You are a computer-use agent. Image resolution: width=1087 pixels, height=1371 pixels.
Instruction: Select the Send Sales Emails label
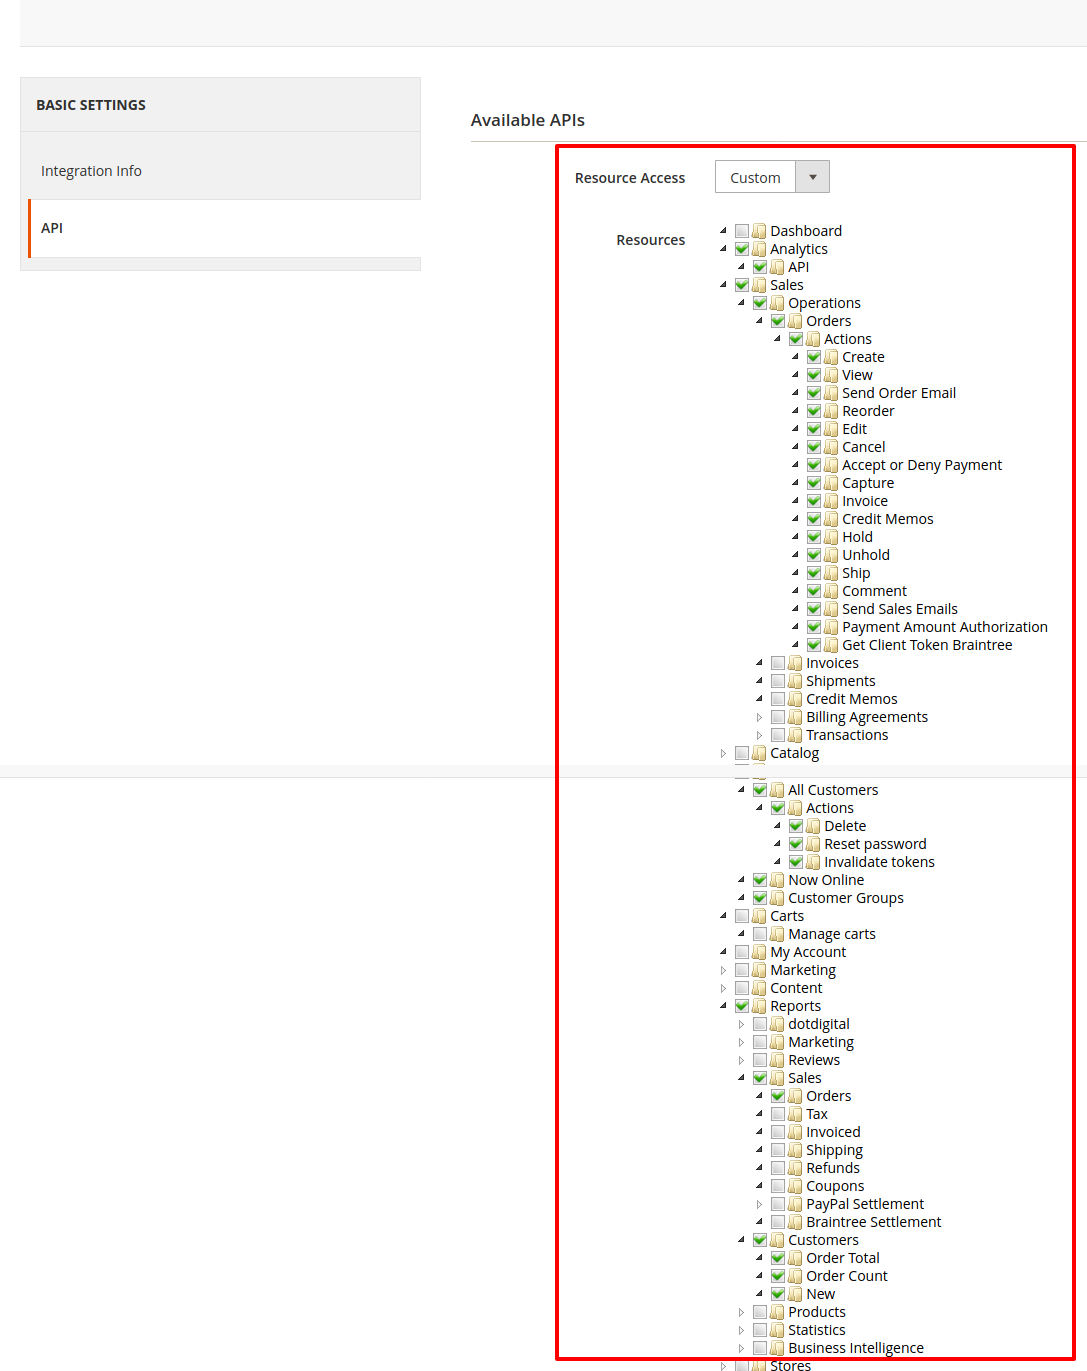(900, 609)
